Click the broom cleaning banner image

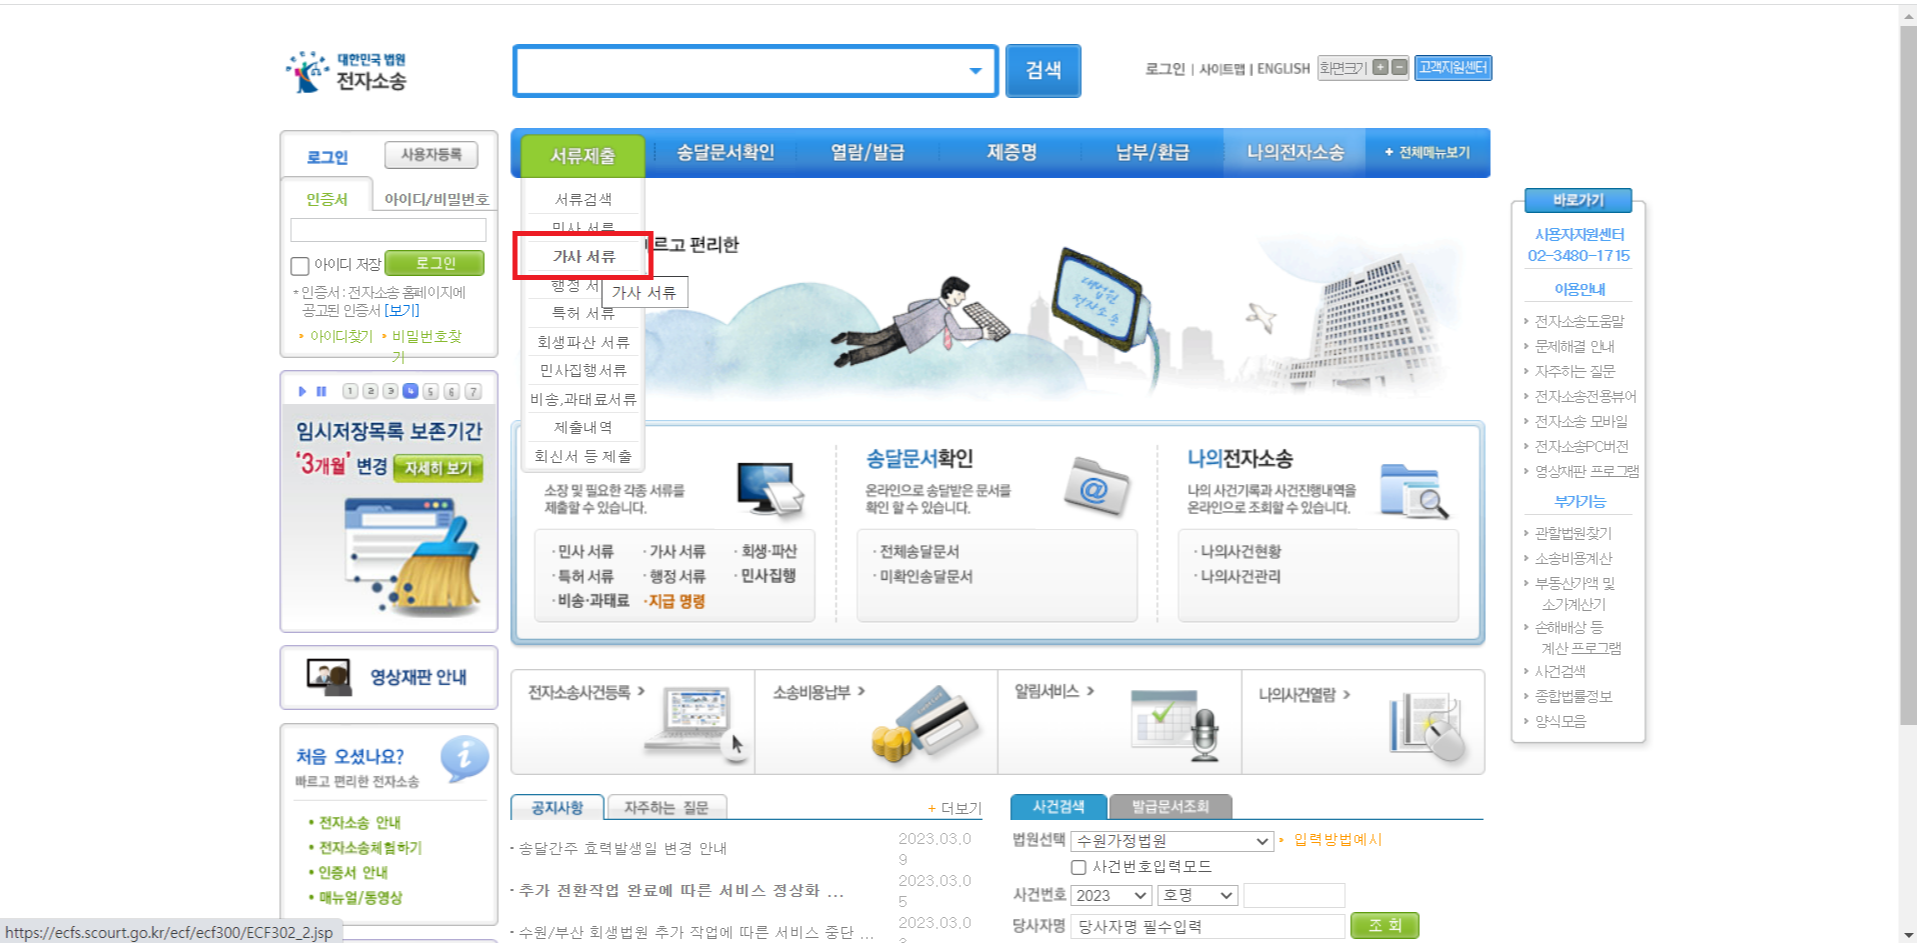coord(412,555)
